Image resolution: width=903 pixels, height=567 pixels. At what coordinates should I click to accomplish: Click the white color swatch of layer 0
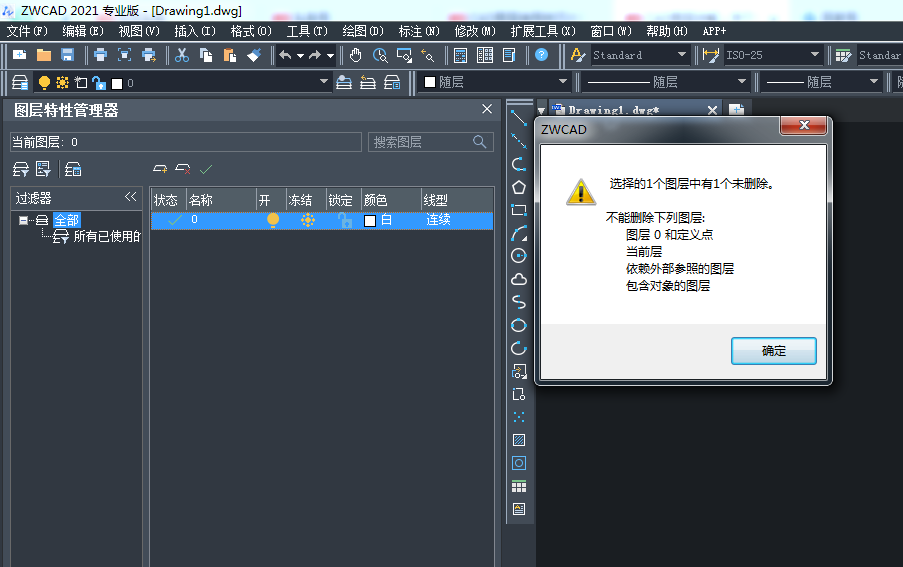(370, 220)
